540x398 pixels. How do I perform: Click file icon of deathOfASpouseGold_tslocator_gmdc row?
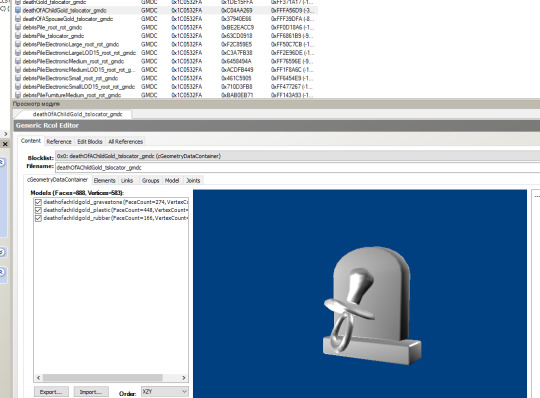18,19
